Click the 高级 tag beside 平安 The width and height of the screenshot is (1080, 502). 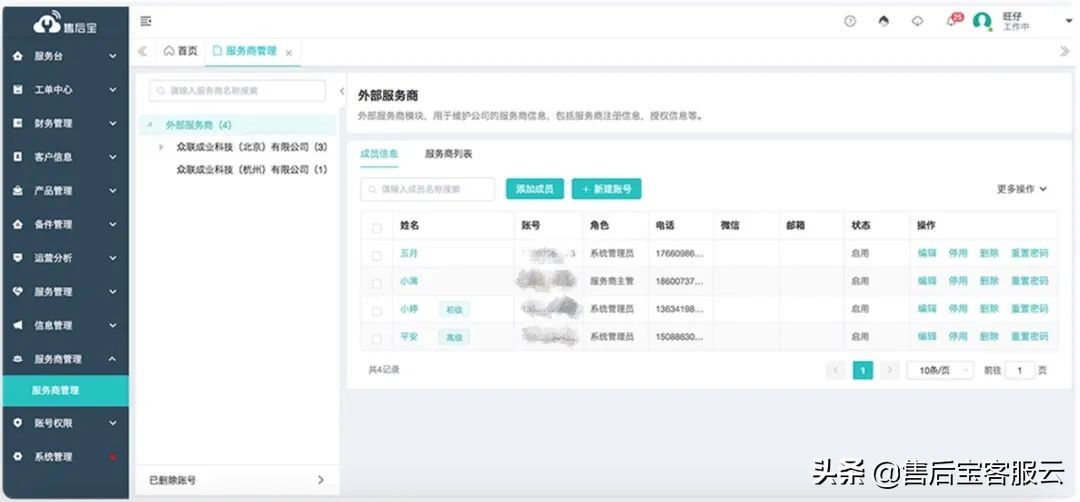[x=454, y=337]
